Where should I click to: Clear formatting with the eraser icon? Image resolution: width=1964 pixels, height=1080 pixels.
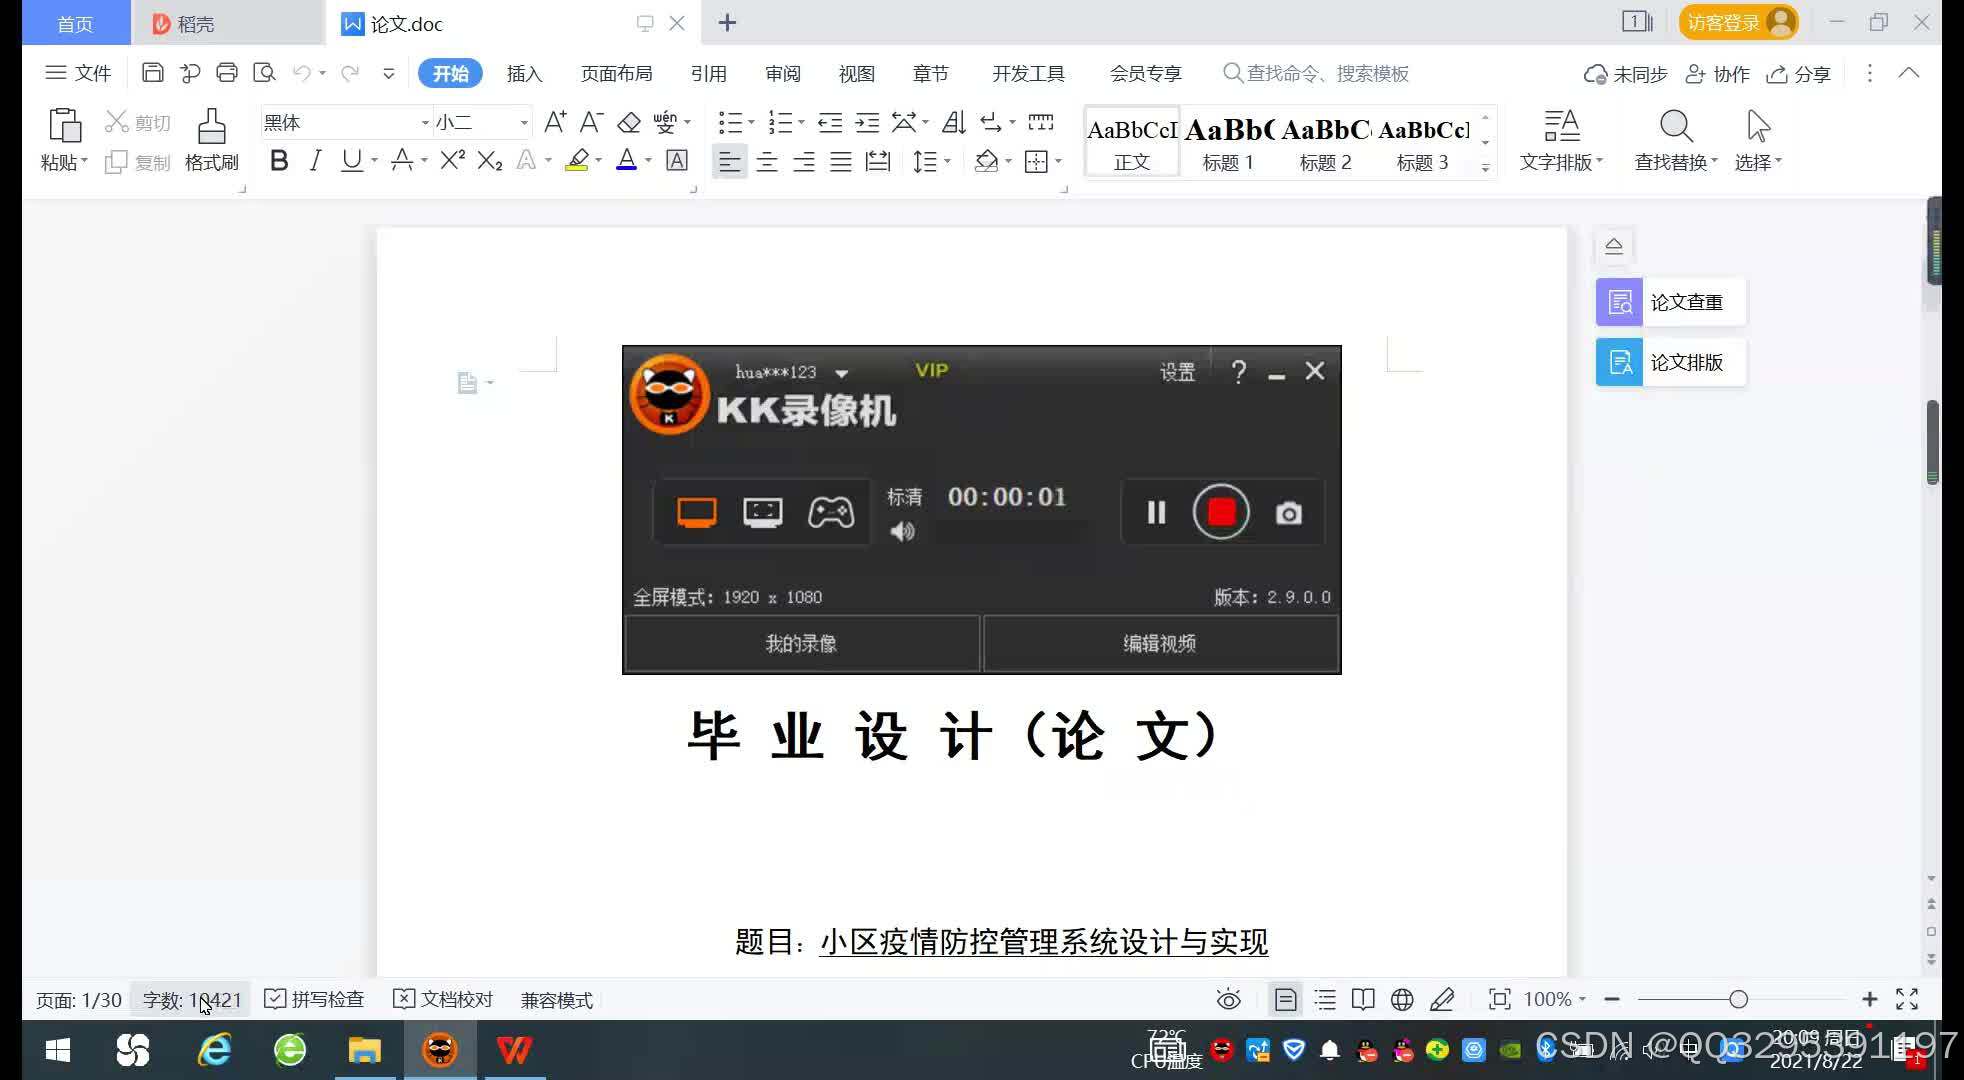629,123
